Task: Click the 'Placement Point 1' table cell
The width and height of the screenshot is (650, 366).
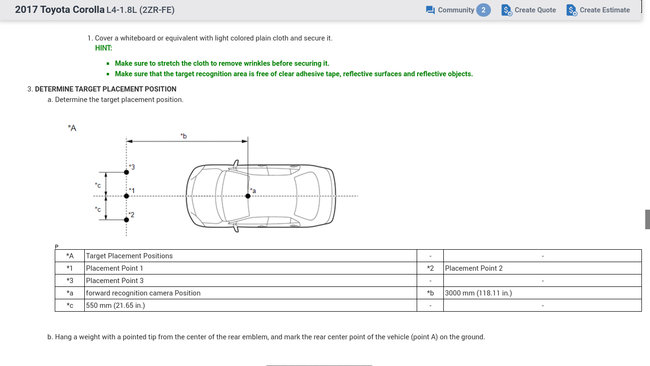Action: [x=250, y=268]
